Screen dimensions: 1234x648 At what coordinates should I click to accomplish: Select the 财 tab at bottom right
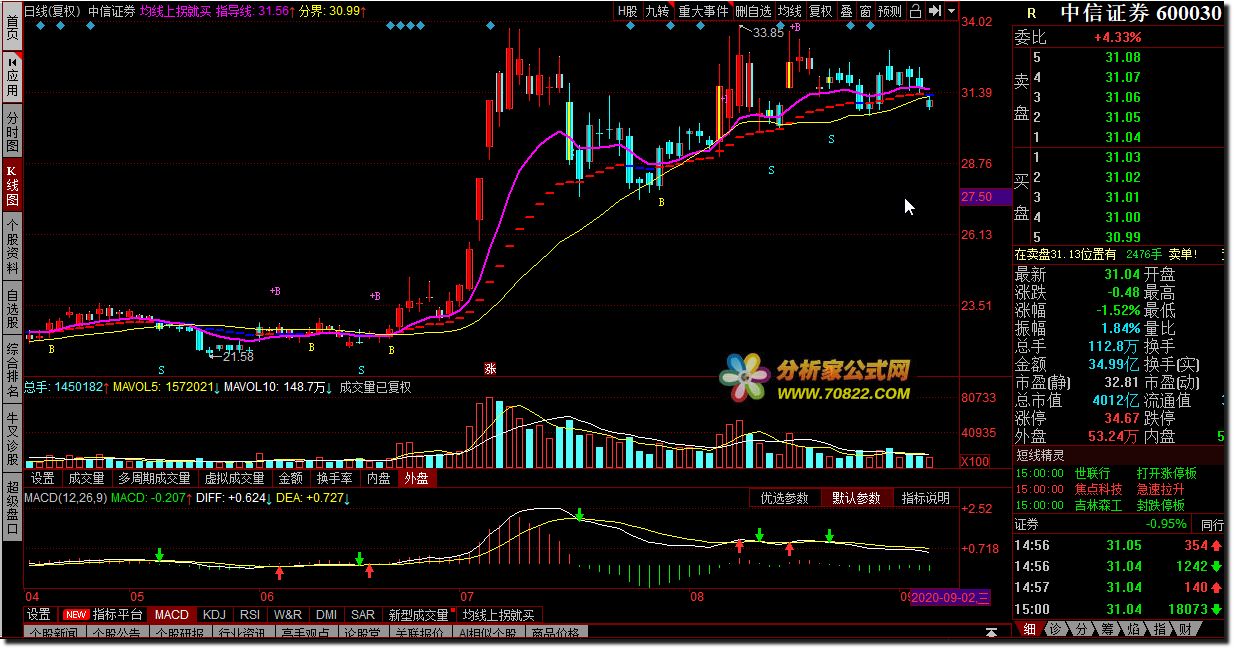[x=1185, y=629]
